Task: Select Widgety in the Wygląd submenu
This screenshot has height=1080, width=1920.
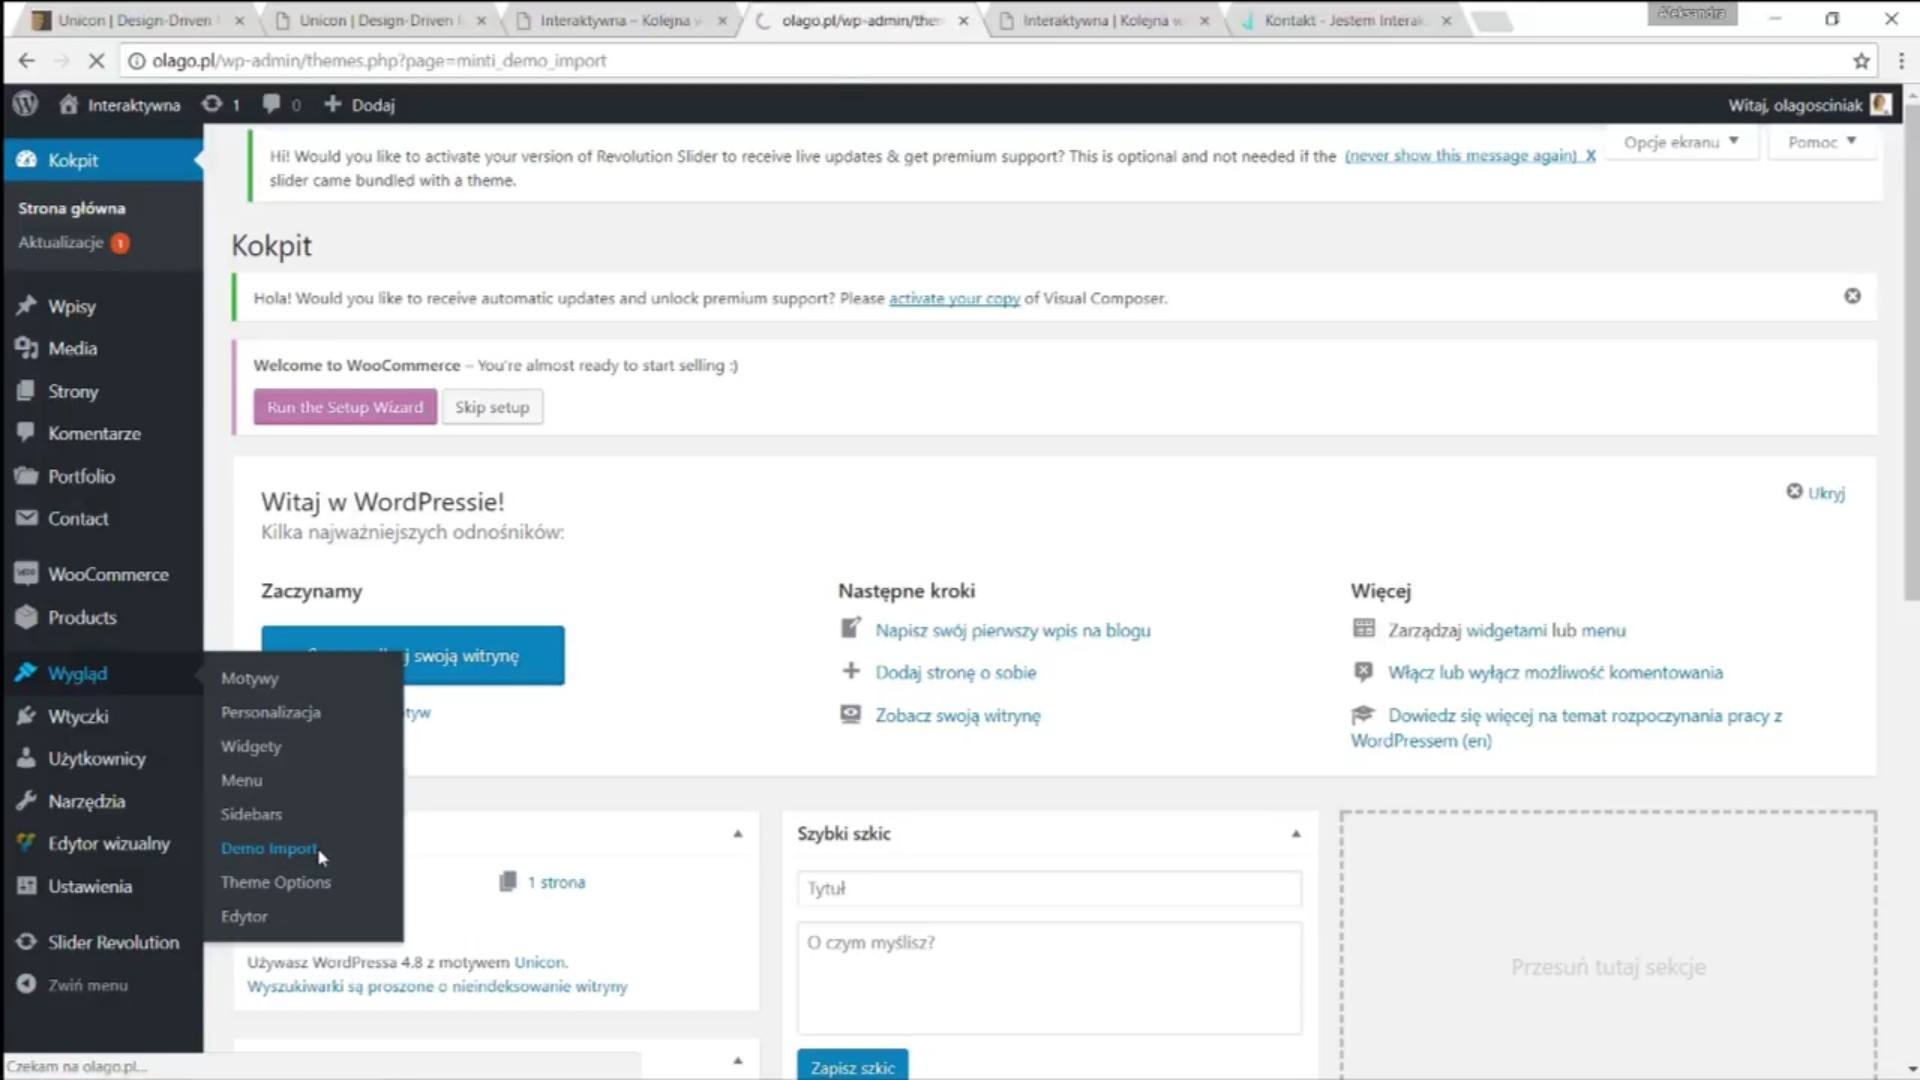Action: (x=251, y=747)
